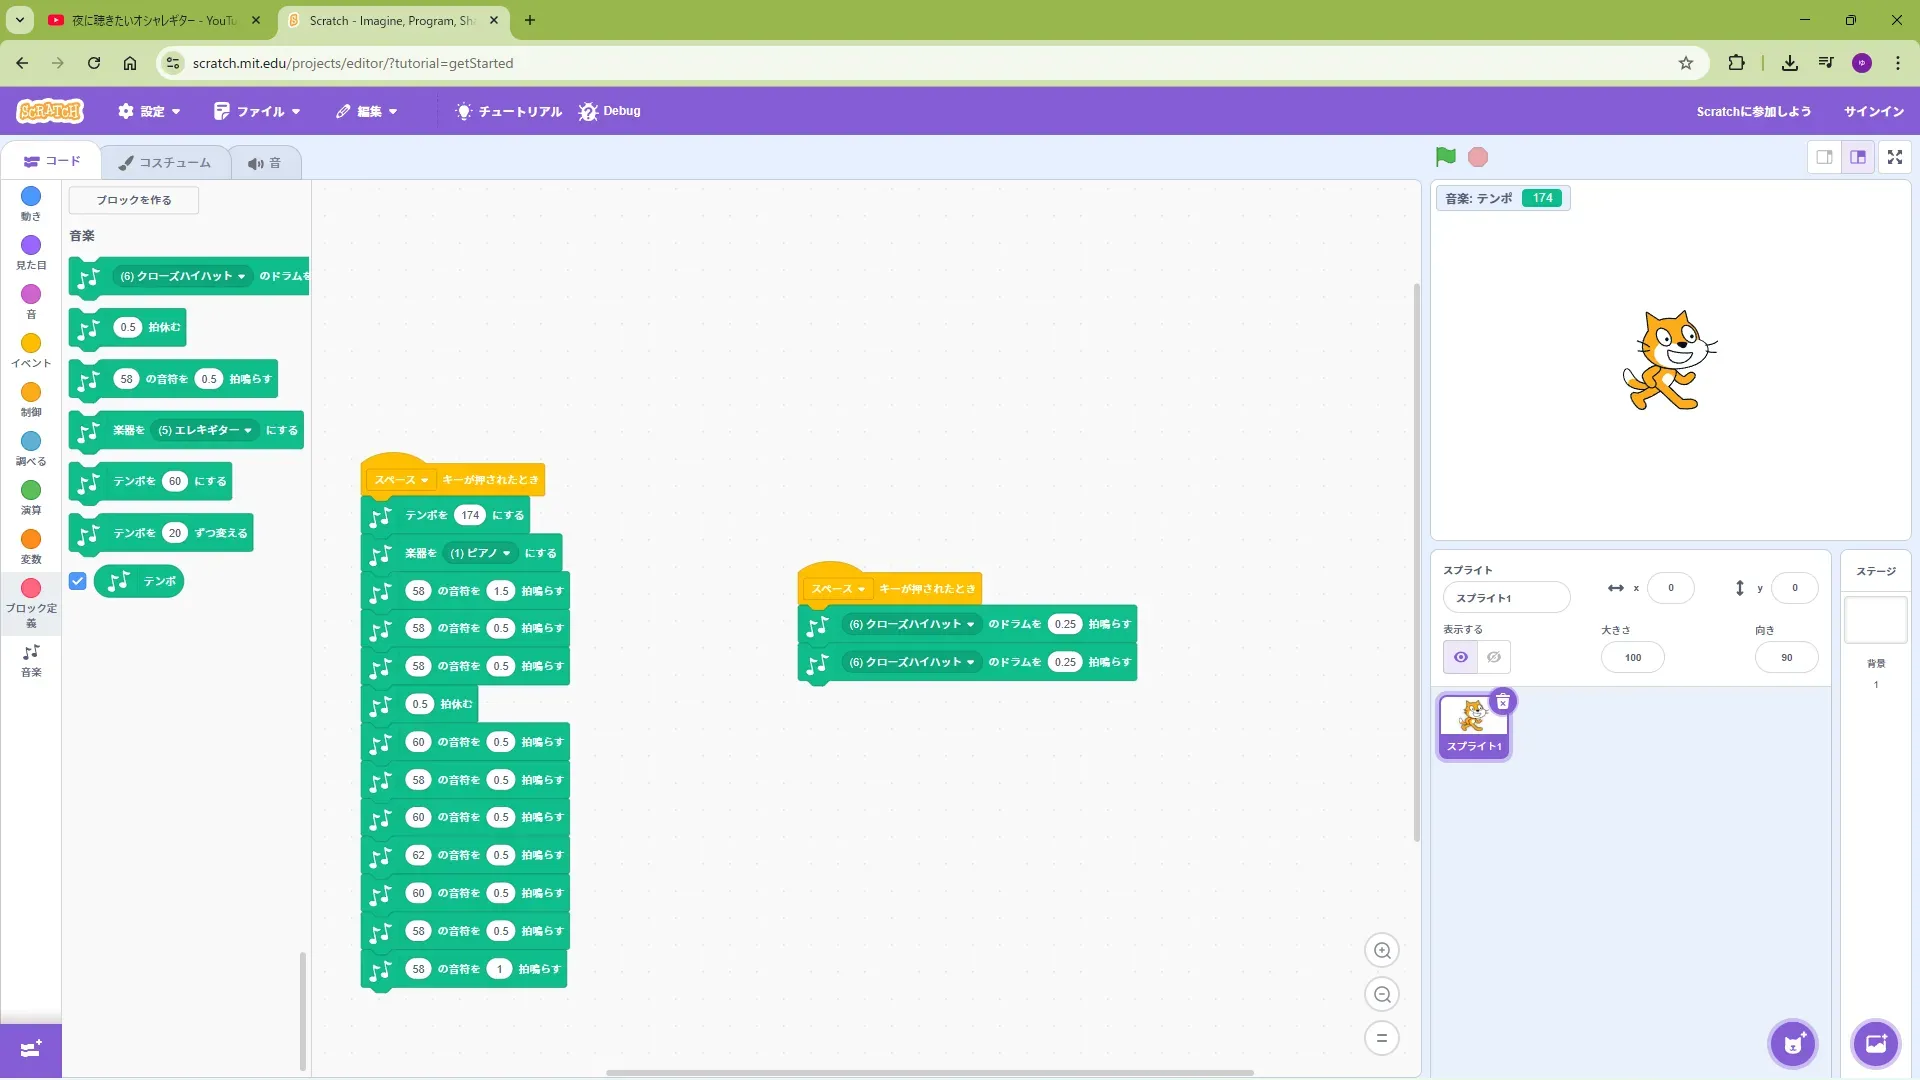Open choose a sprite button
The height and width of the screenshot is (1080, 1920).
[x=1792, y=1045]
